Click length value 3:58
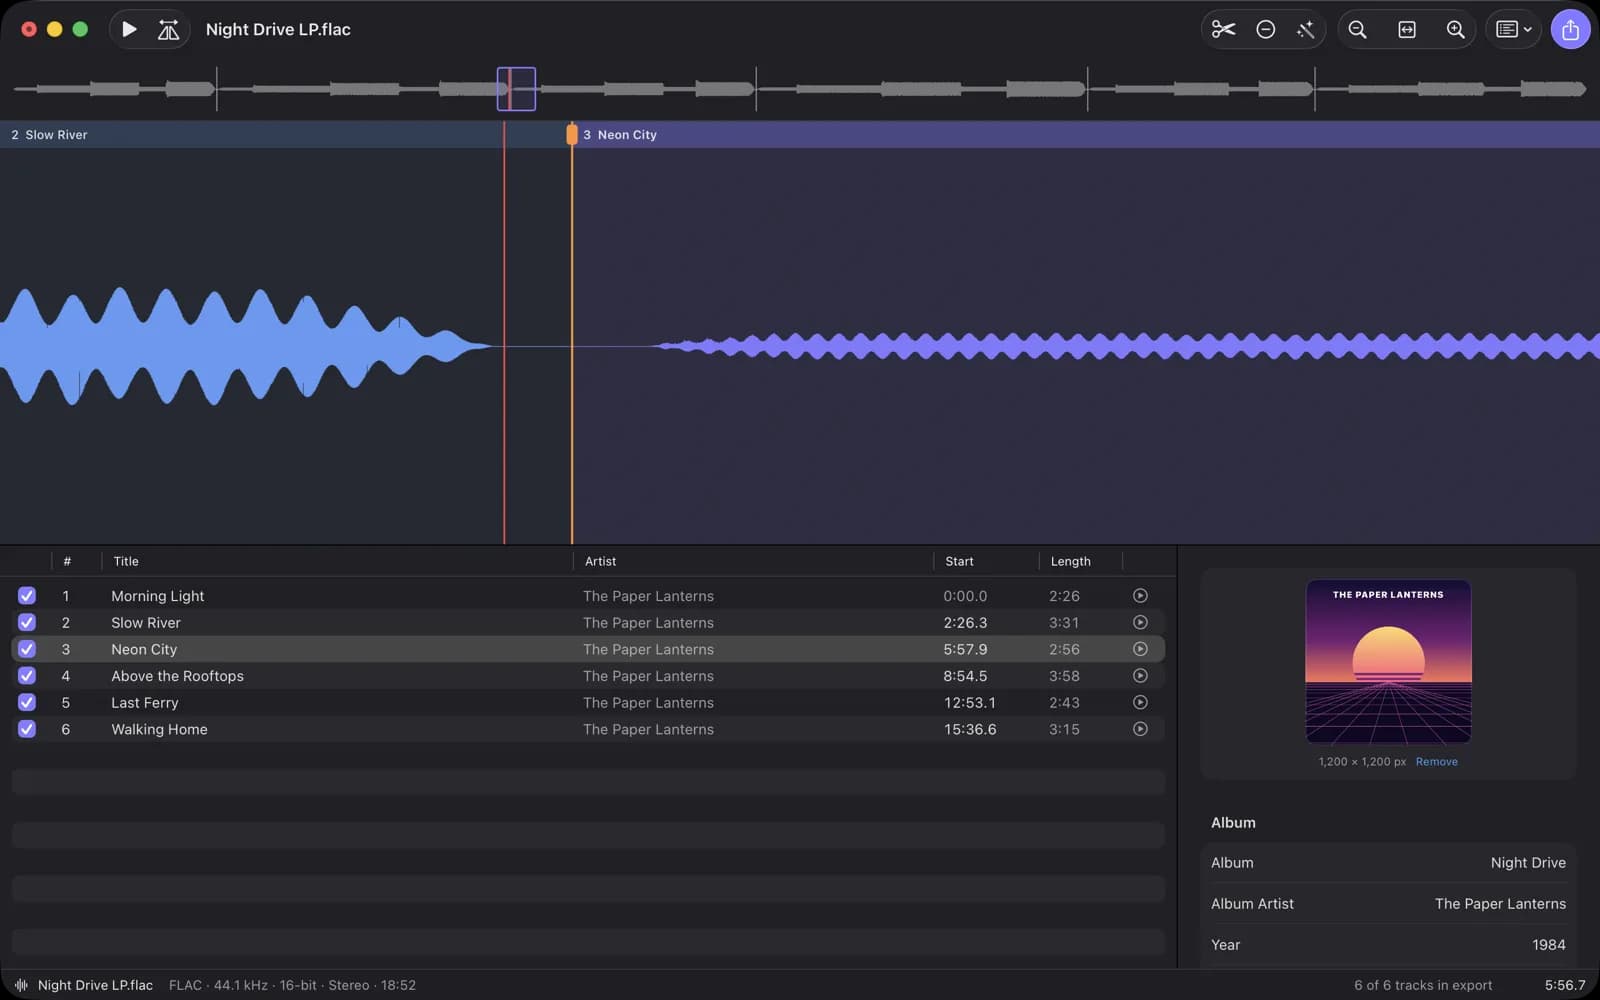This screenshot has height=1000, width=1600. pyautogui.click(x=1064, y=675)
